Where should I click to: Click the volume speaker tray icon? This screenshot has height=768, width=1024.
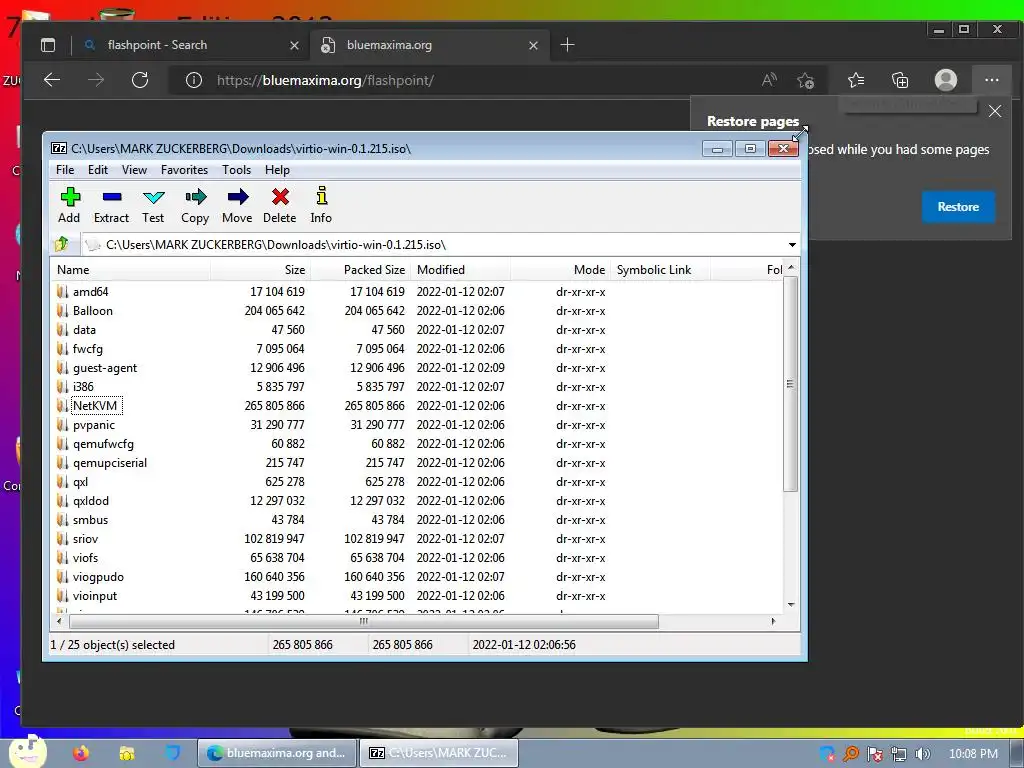click(923, 754)
